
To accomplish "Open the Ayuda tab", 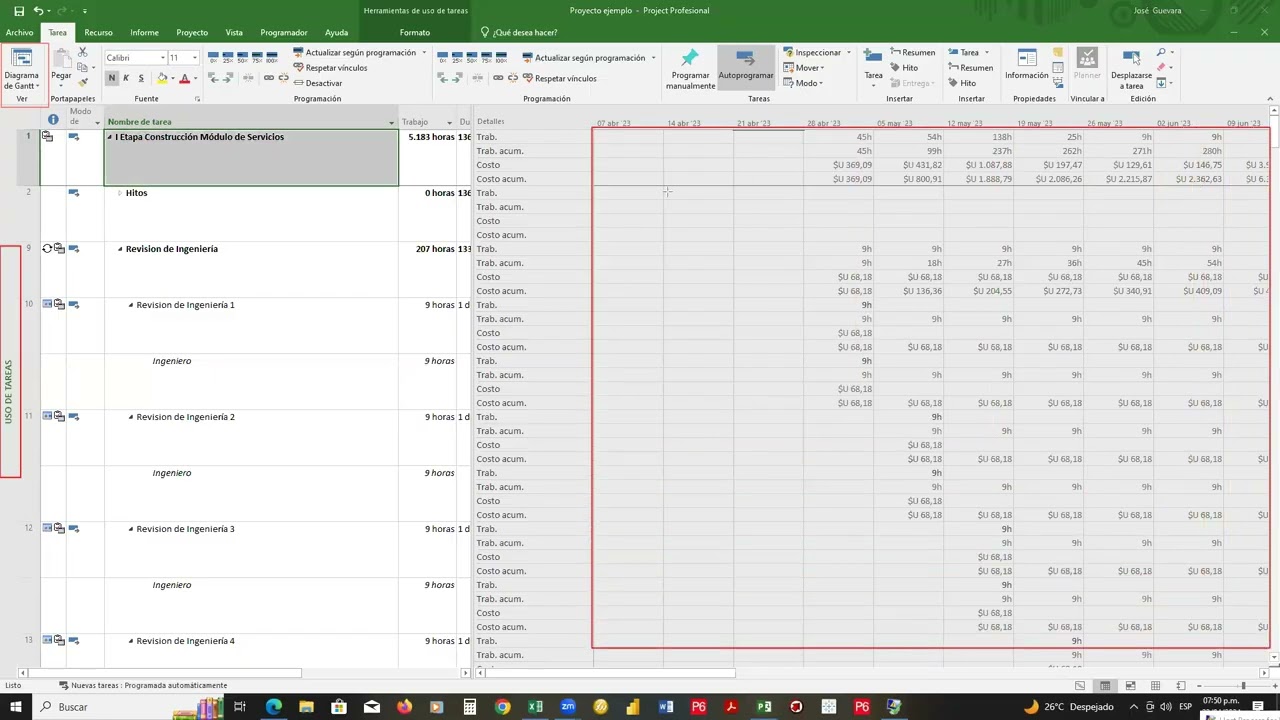I will [x=336, y=32].
